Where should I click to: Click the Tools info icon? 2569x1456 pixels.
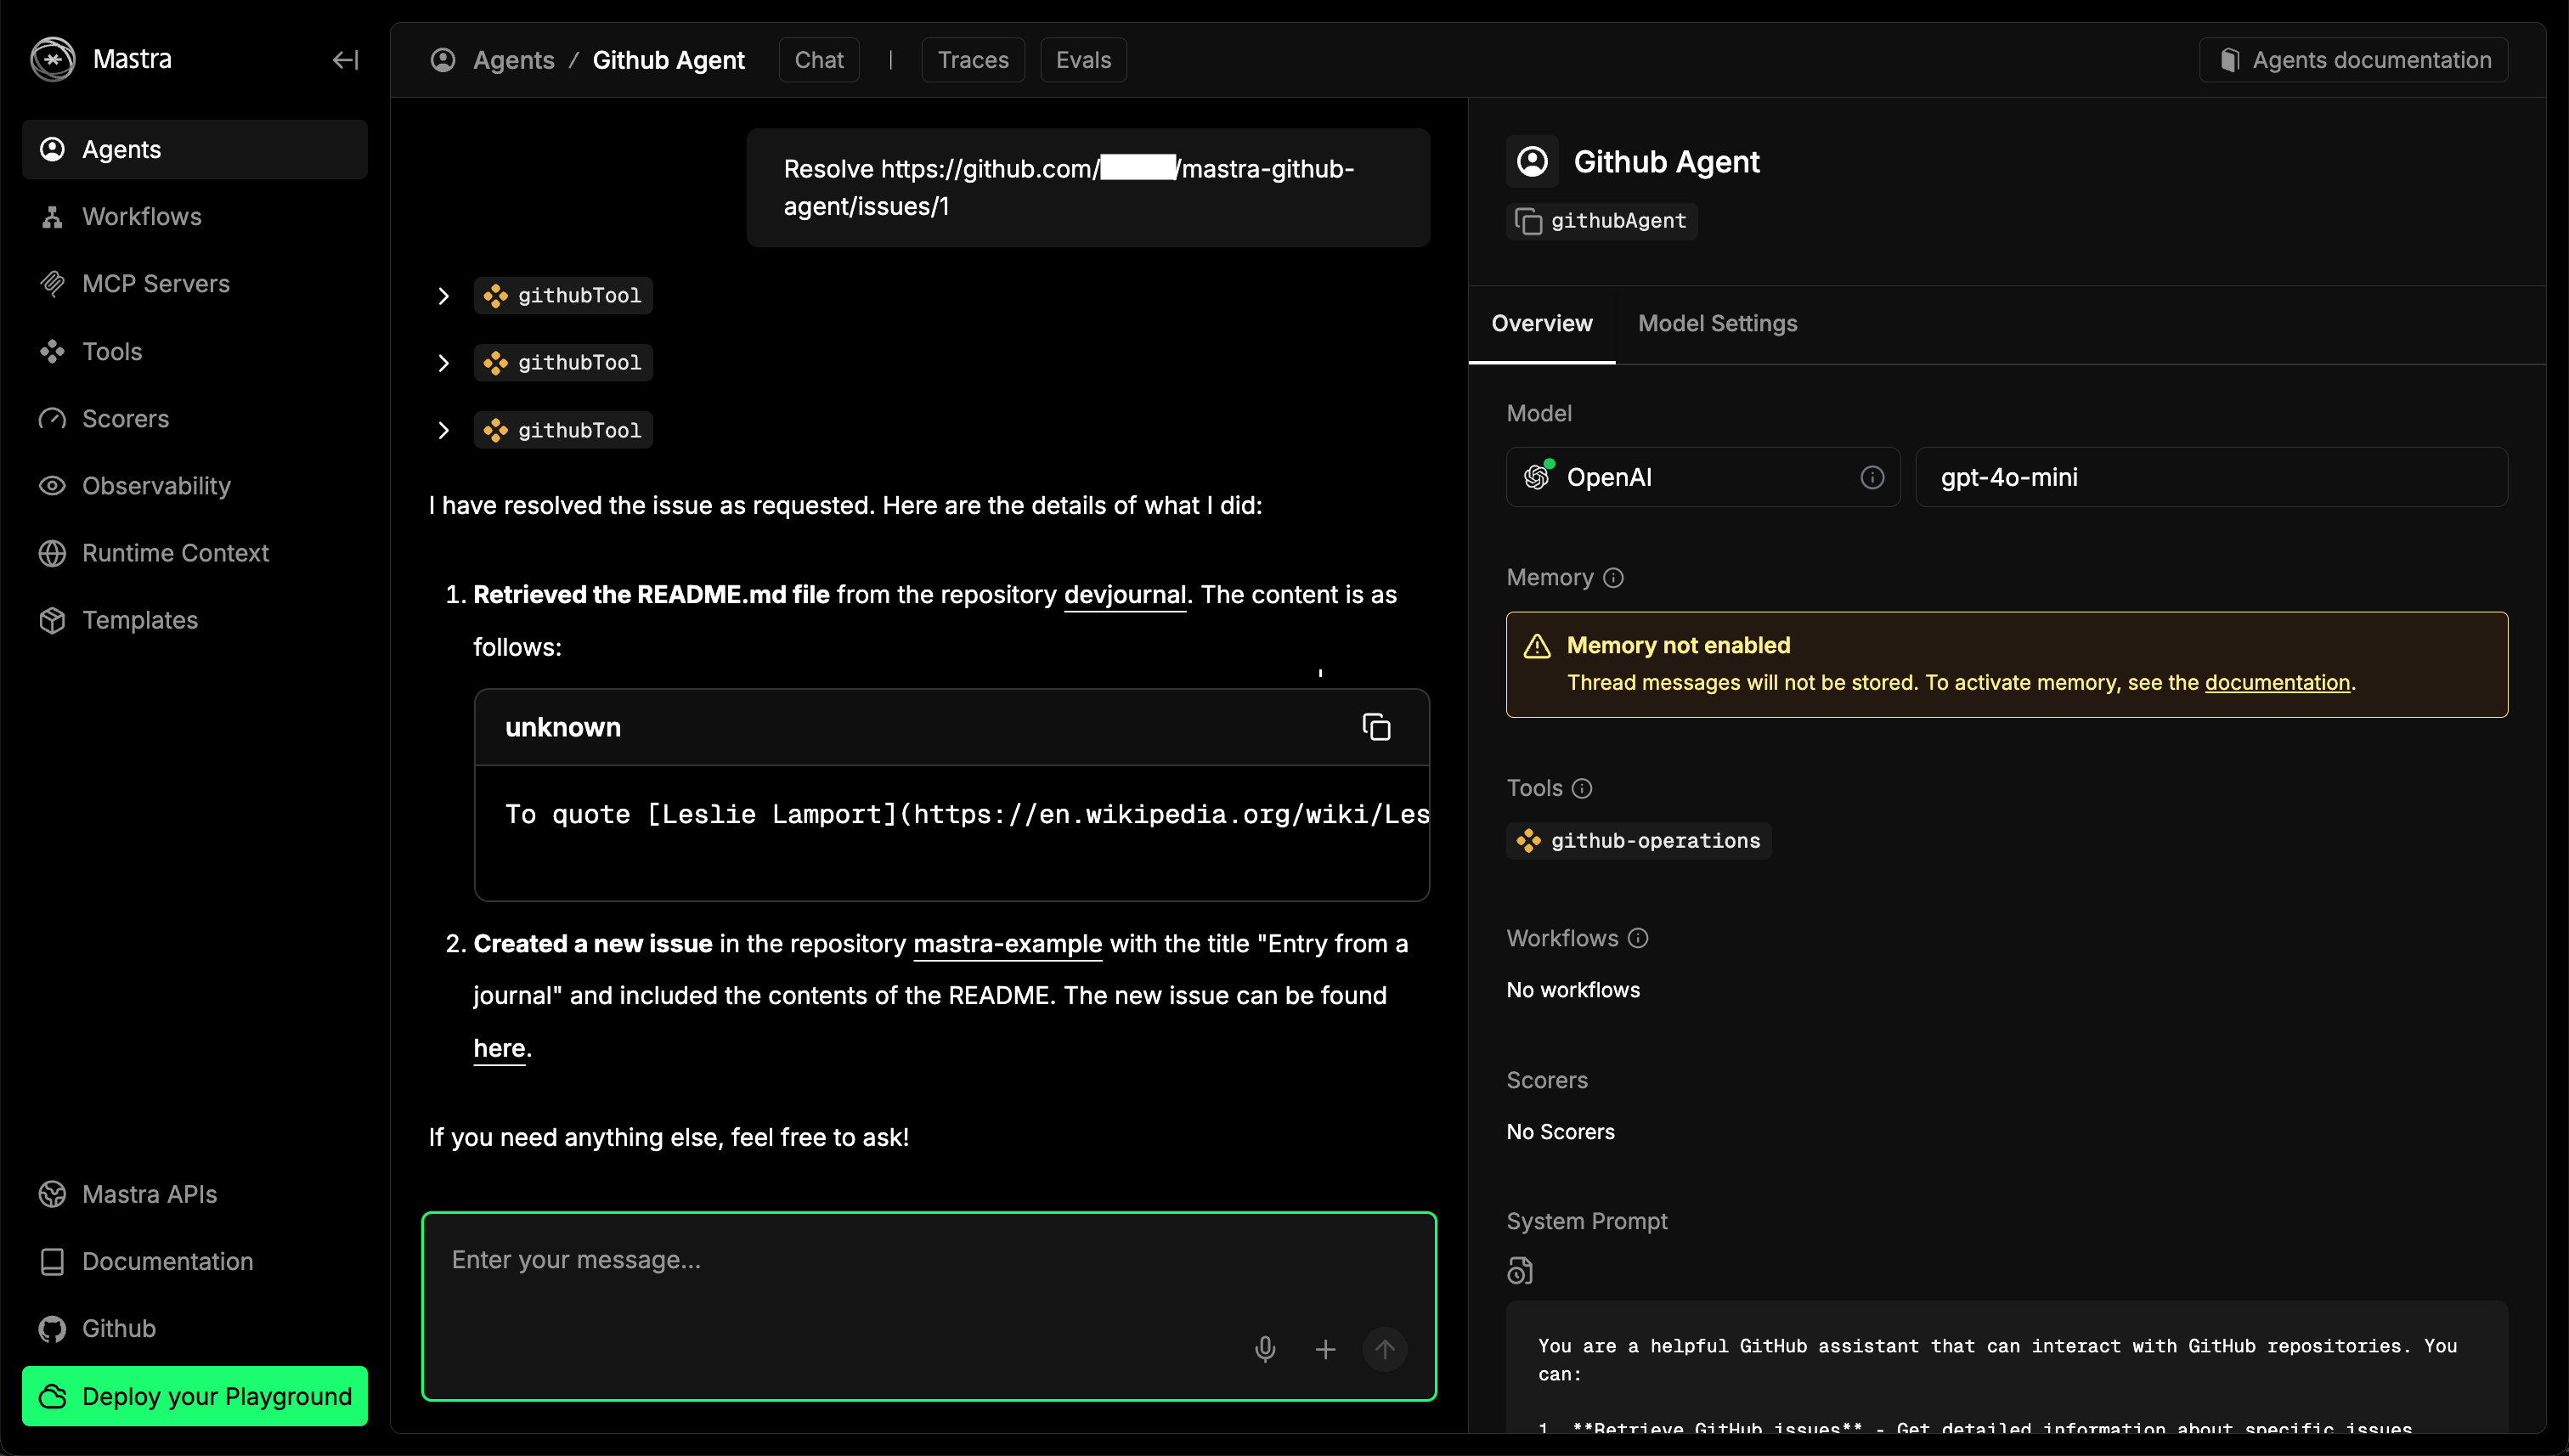pyautogui.click(x=1581, y=788)
